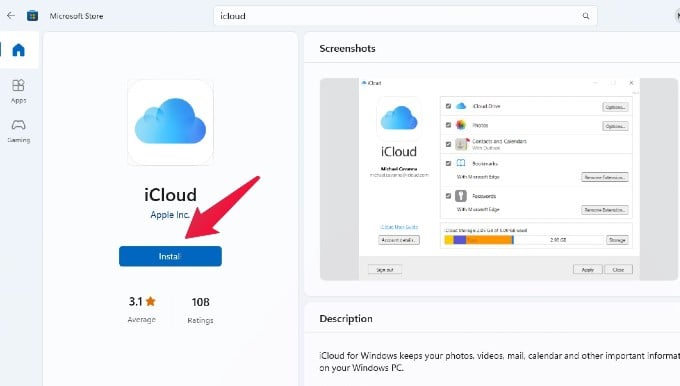
Task: Open the Home section in the sidebar
Action: coord(18,50)
